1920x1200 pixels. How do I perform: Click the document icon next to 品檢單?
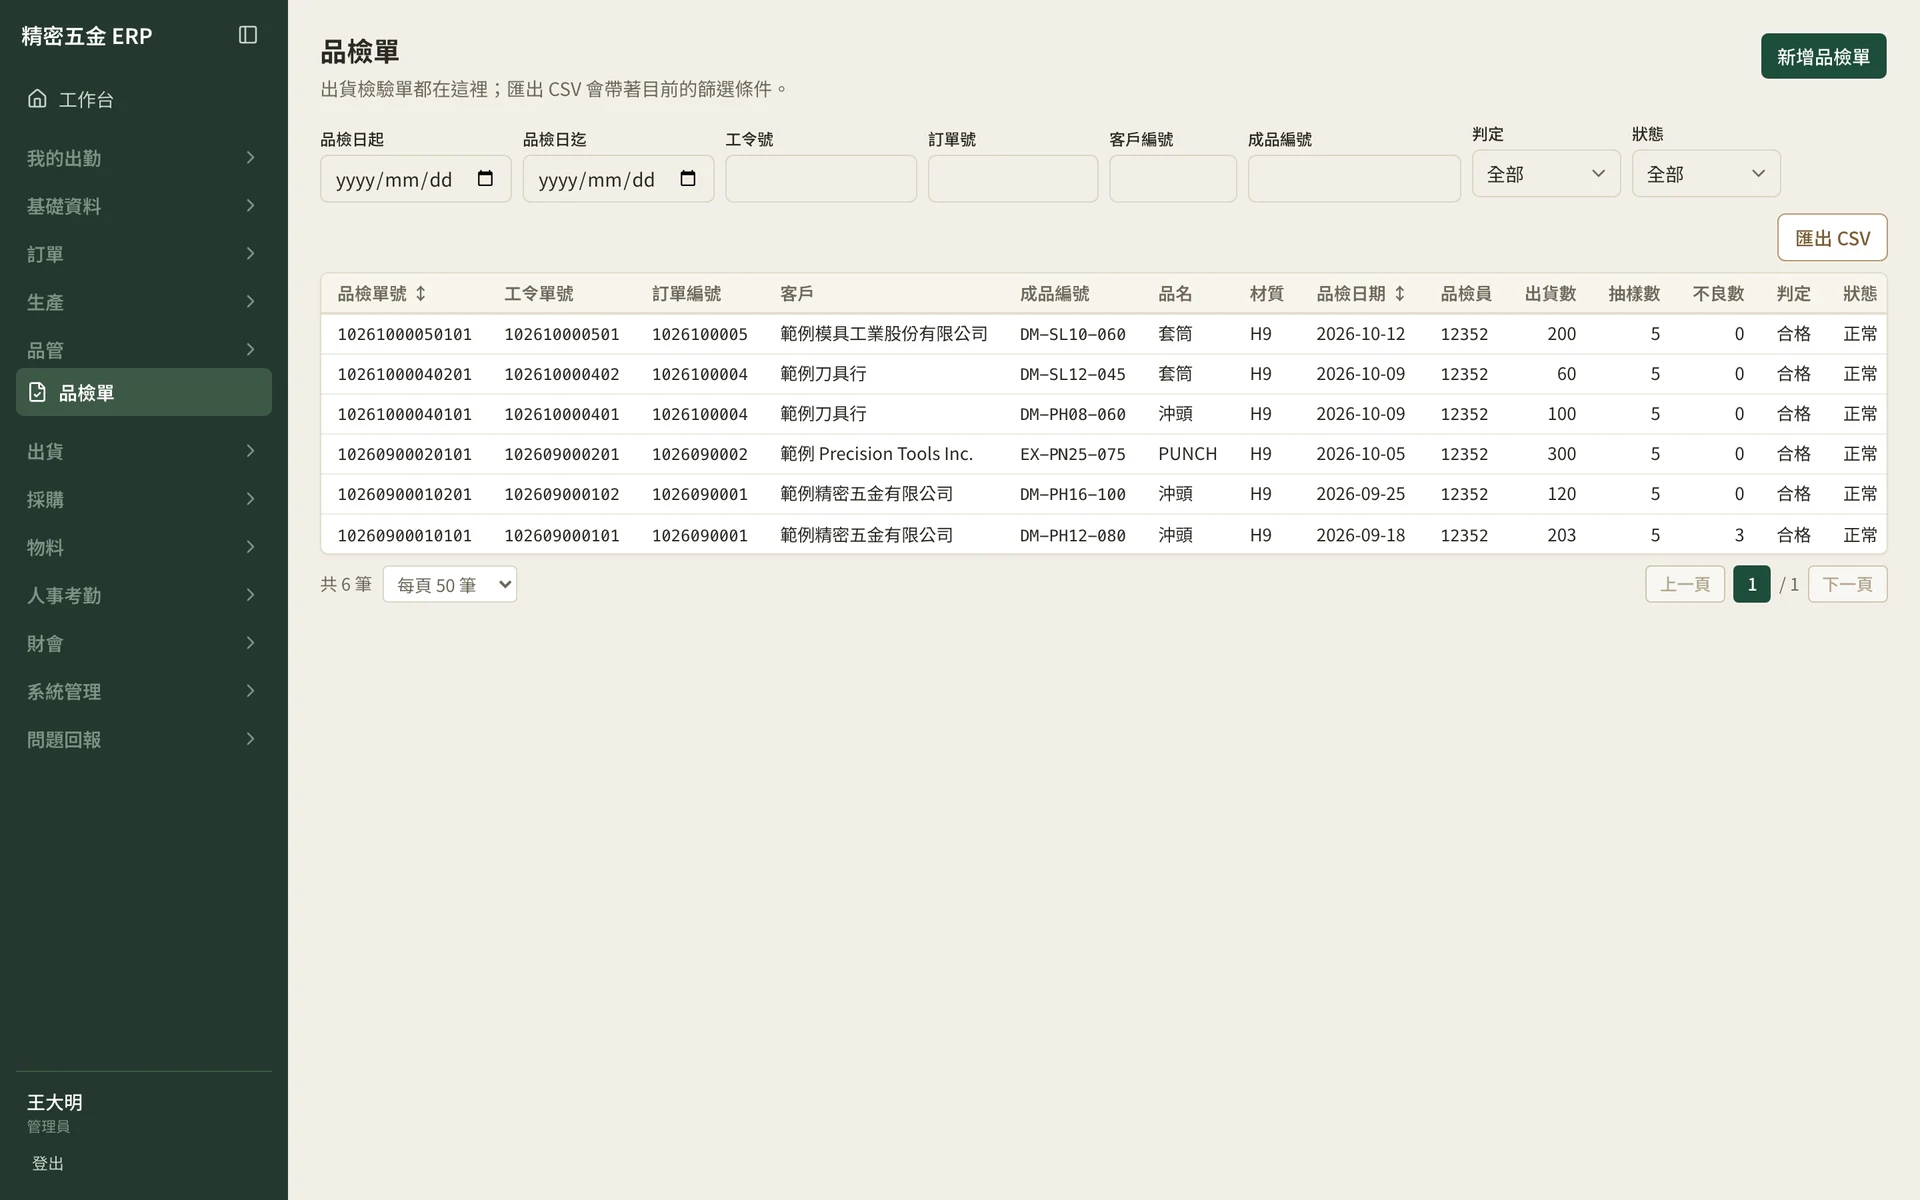tap(37, 392)
